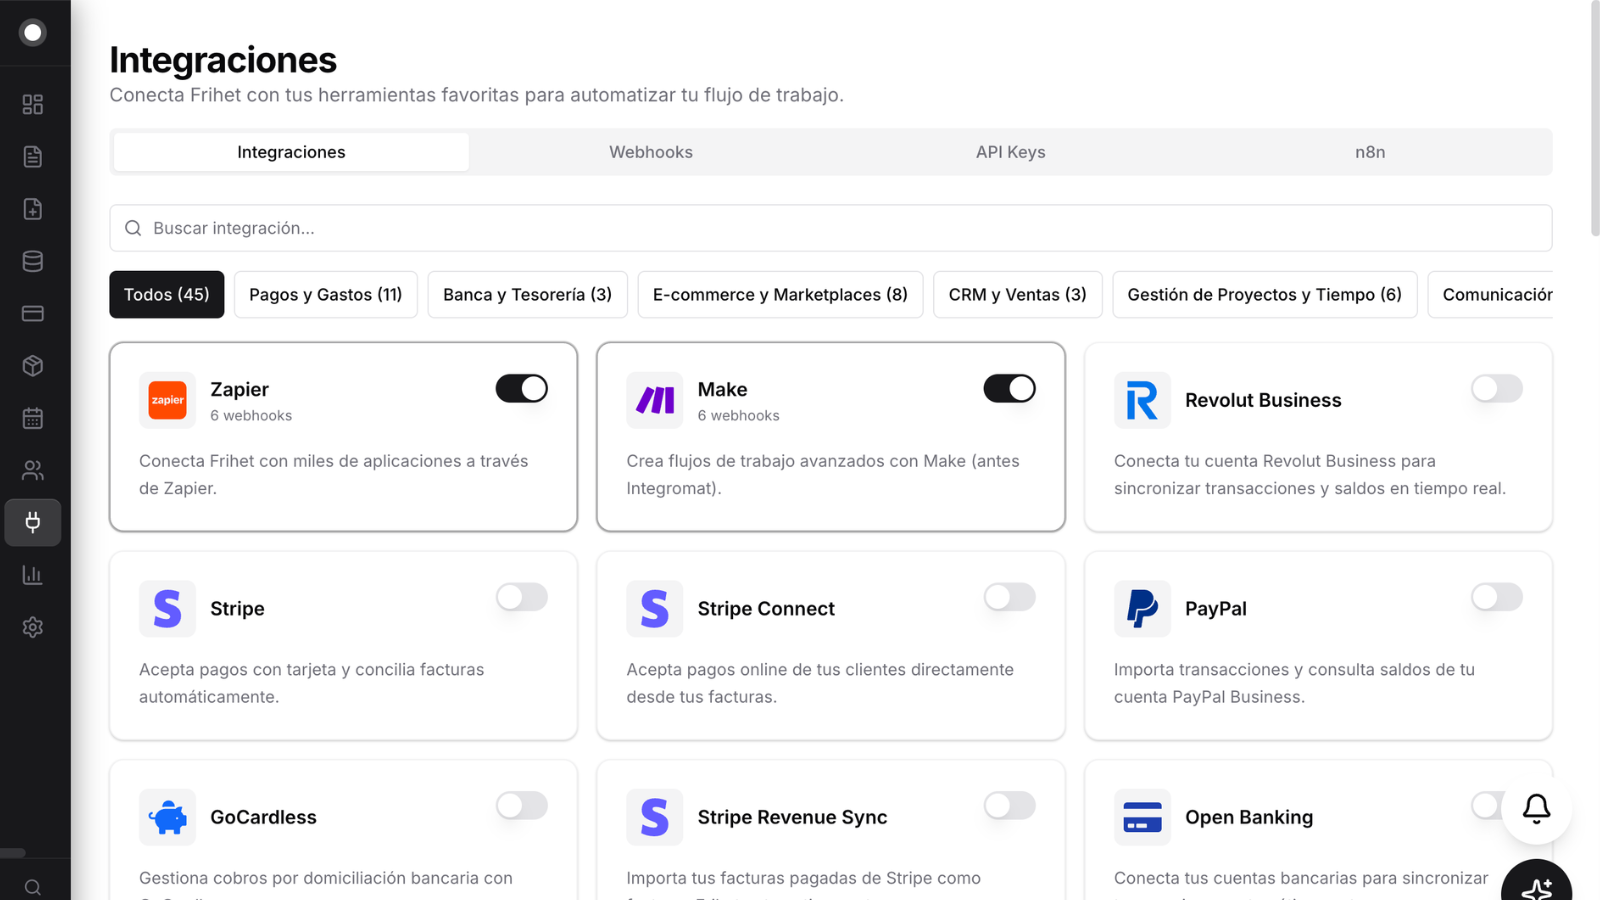
Task: Switch to the n8n tab
Action: 1370,152
